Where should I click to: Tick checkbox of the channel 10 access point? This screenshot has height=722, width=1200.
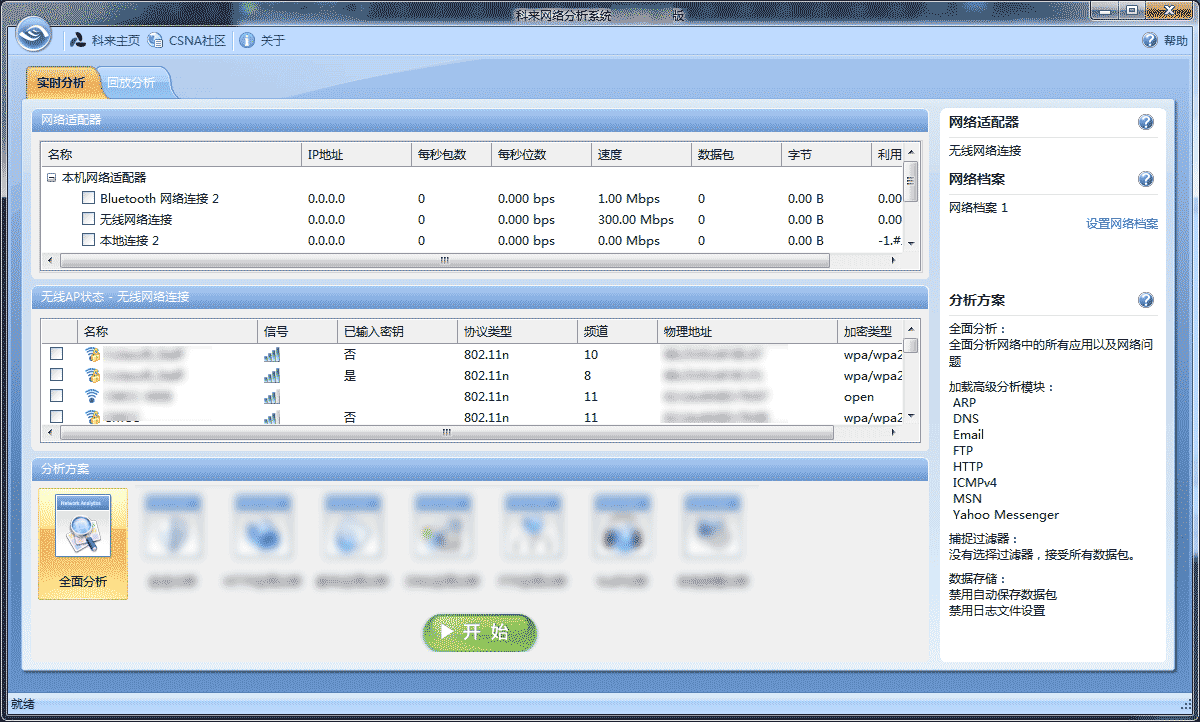[57, 354]
